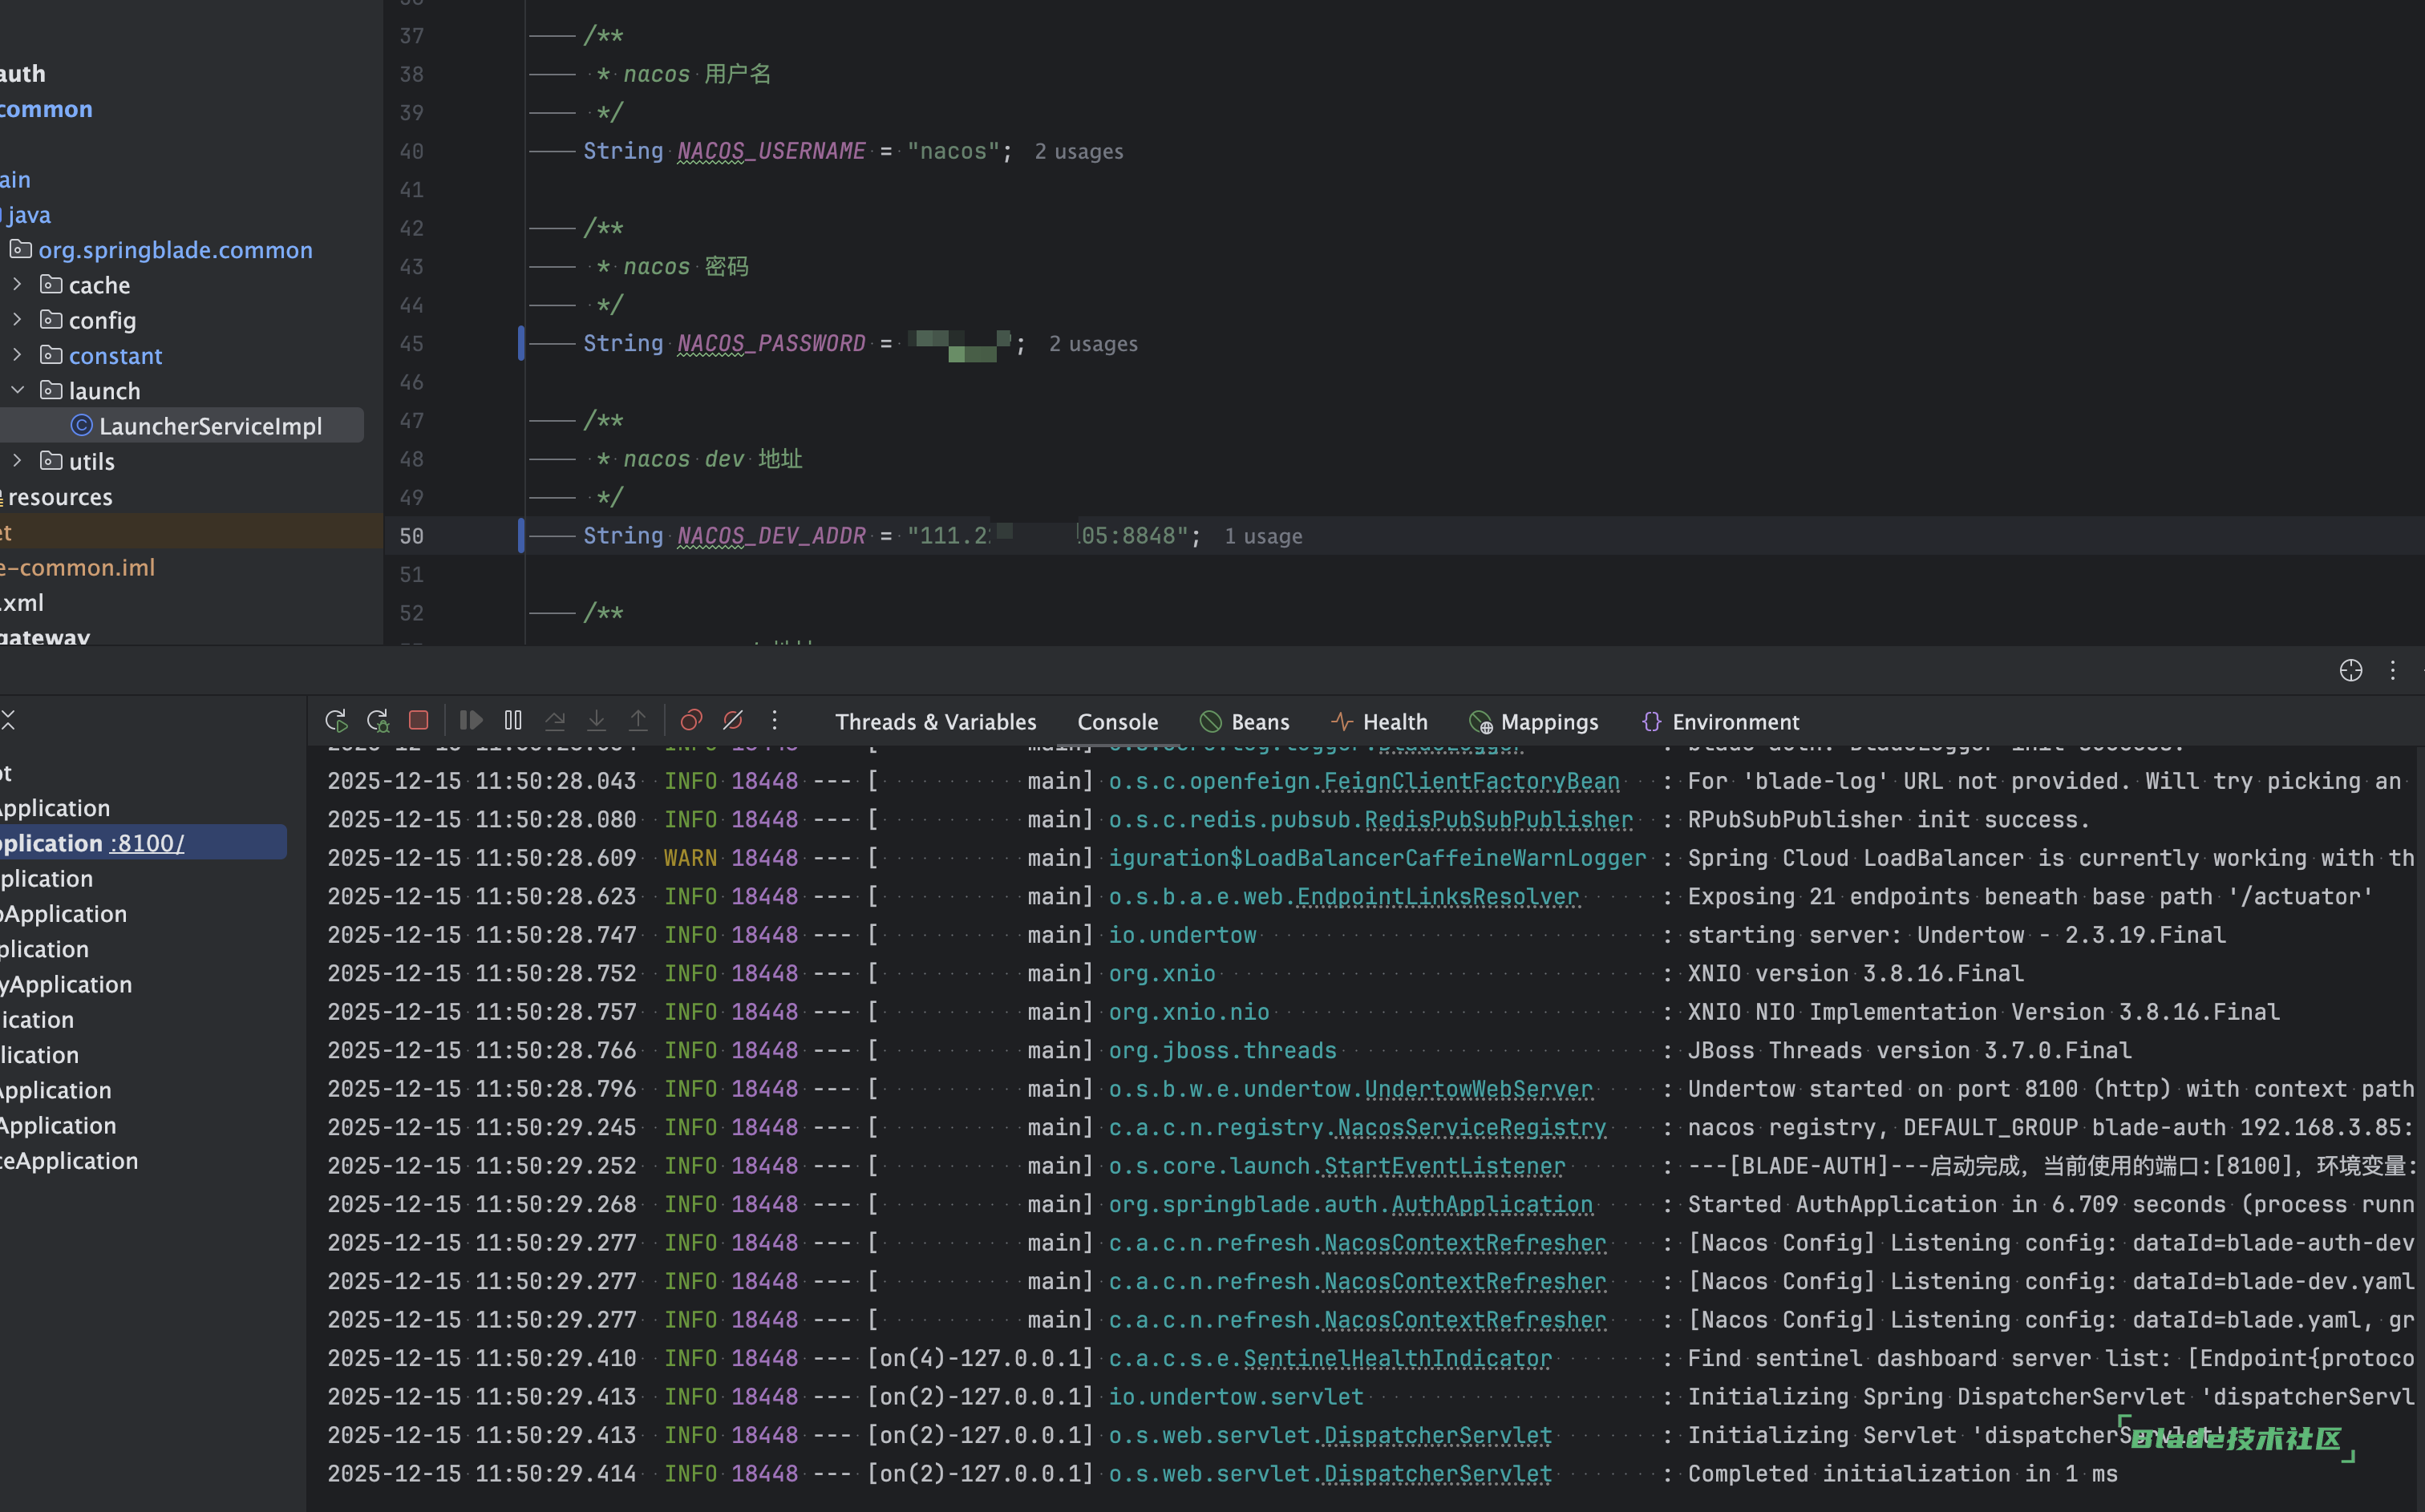The image size is (2425, 1512).
Task: Click the Rerun in debug mode icon
Action: point(378,721)
